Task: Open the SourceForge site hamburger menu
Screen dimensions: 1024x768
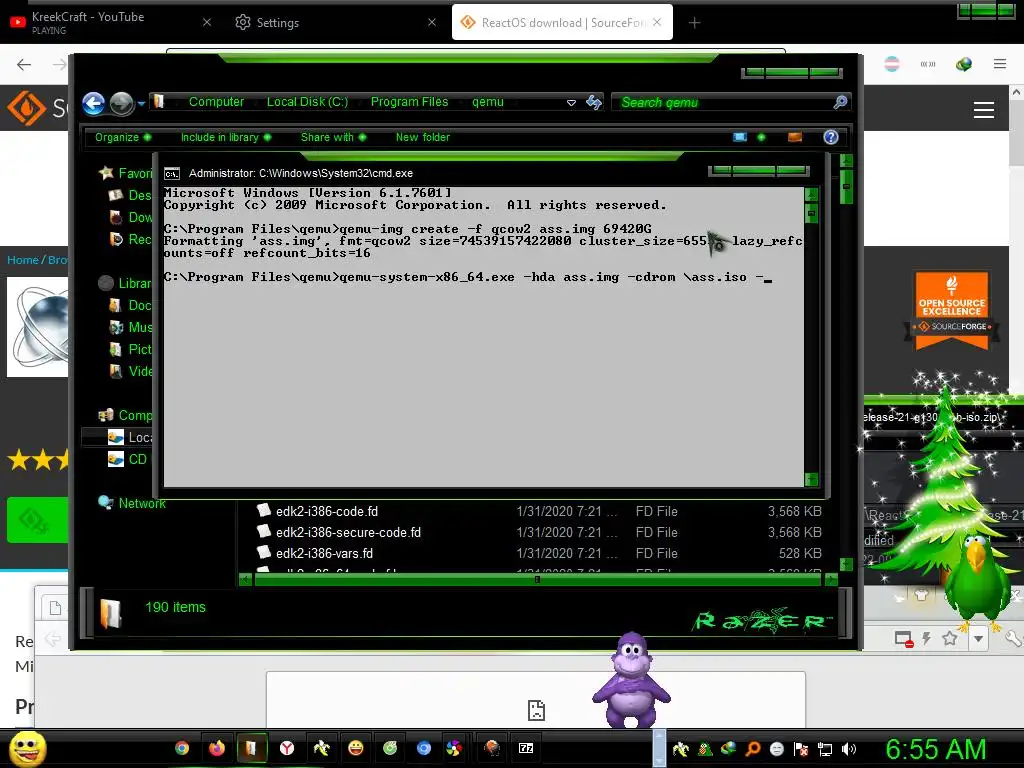Action: tap(984, 110)
